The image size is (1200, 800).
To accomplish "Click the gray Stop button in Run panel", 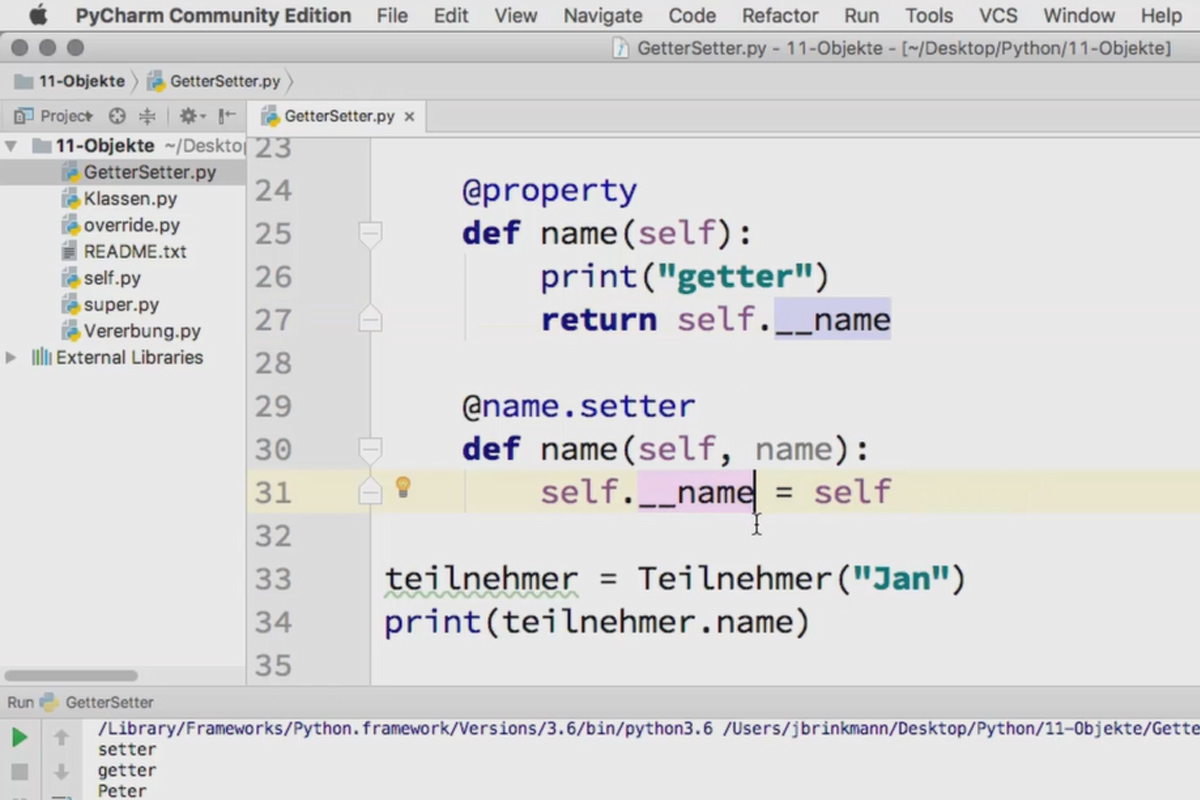I will click(19, 772).
